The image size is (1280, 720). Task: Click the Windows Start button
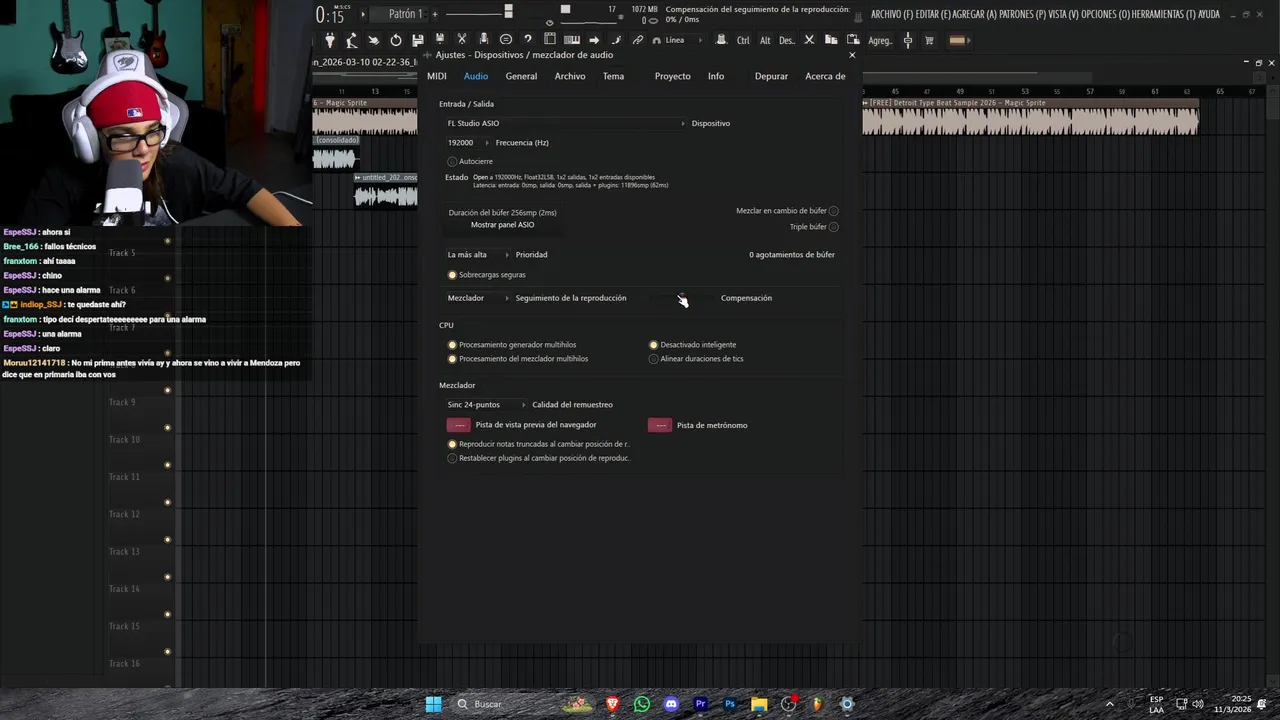click(433, 704)
